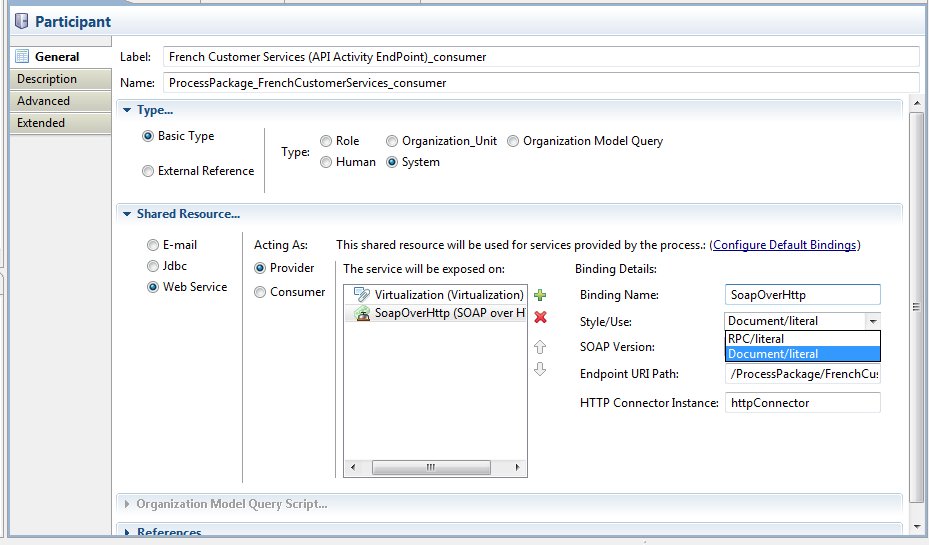Image resolution: width=929 pixels, height=545 pixels.
Task: Choose the Role type option
Action: (326, 141)
